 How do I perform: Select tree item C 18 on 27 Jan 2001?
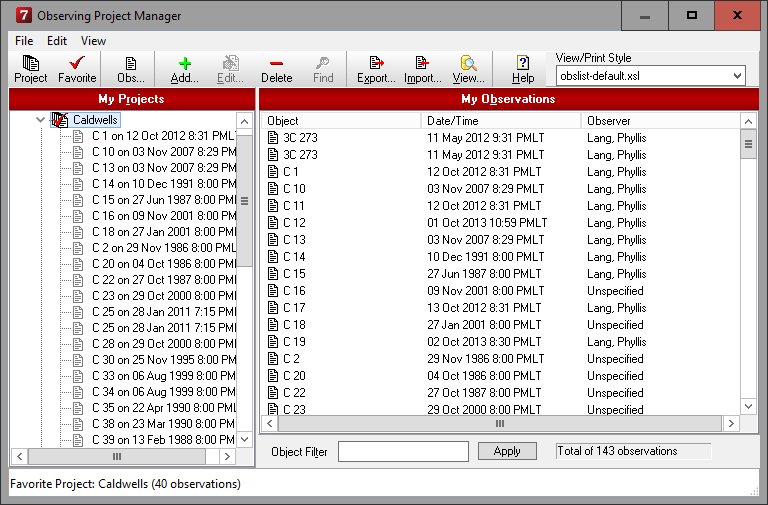pos(164,232)
